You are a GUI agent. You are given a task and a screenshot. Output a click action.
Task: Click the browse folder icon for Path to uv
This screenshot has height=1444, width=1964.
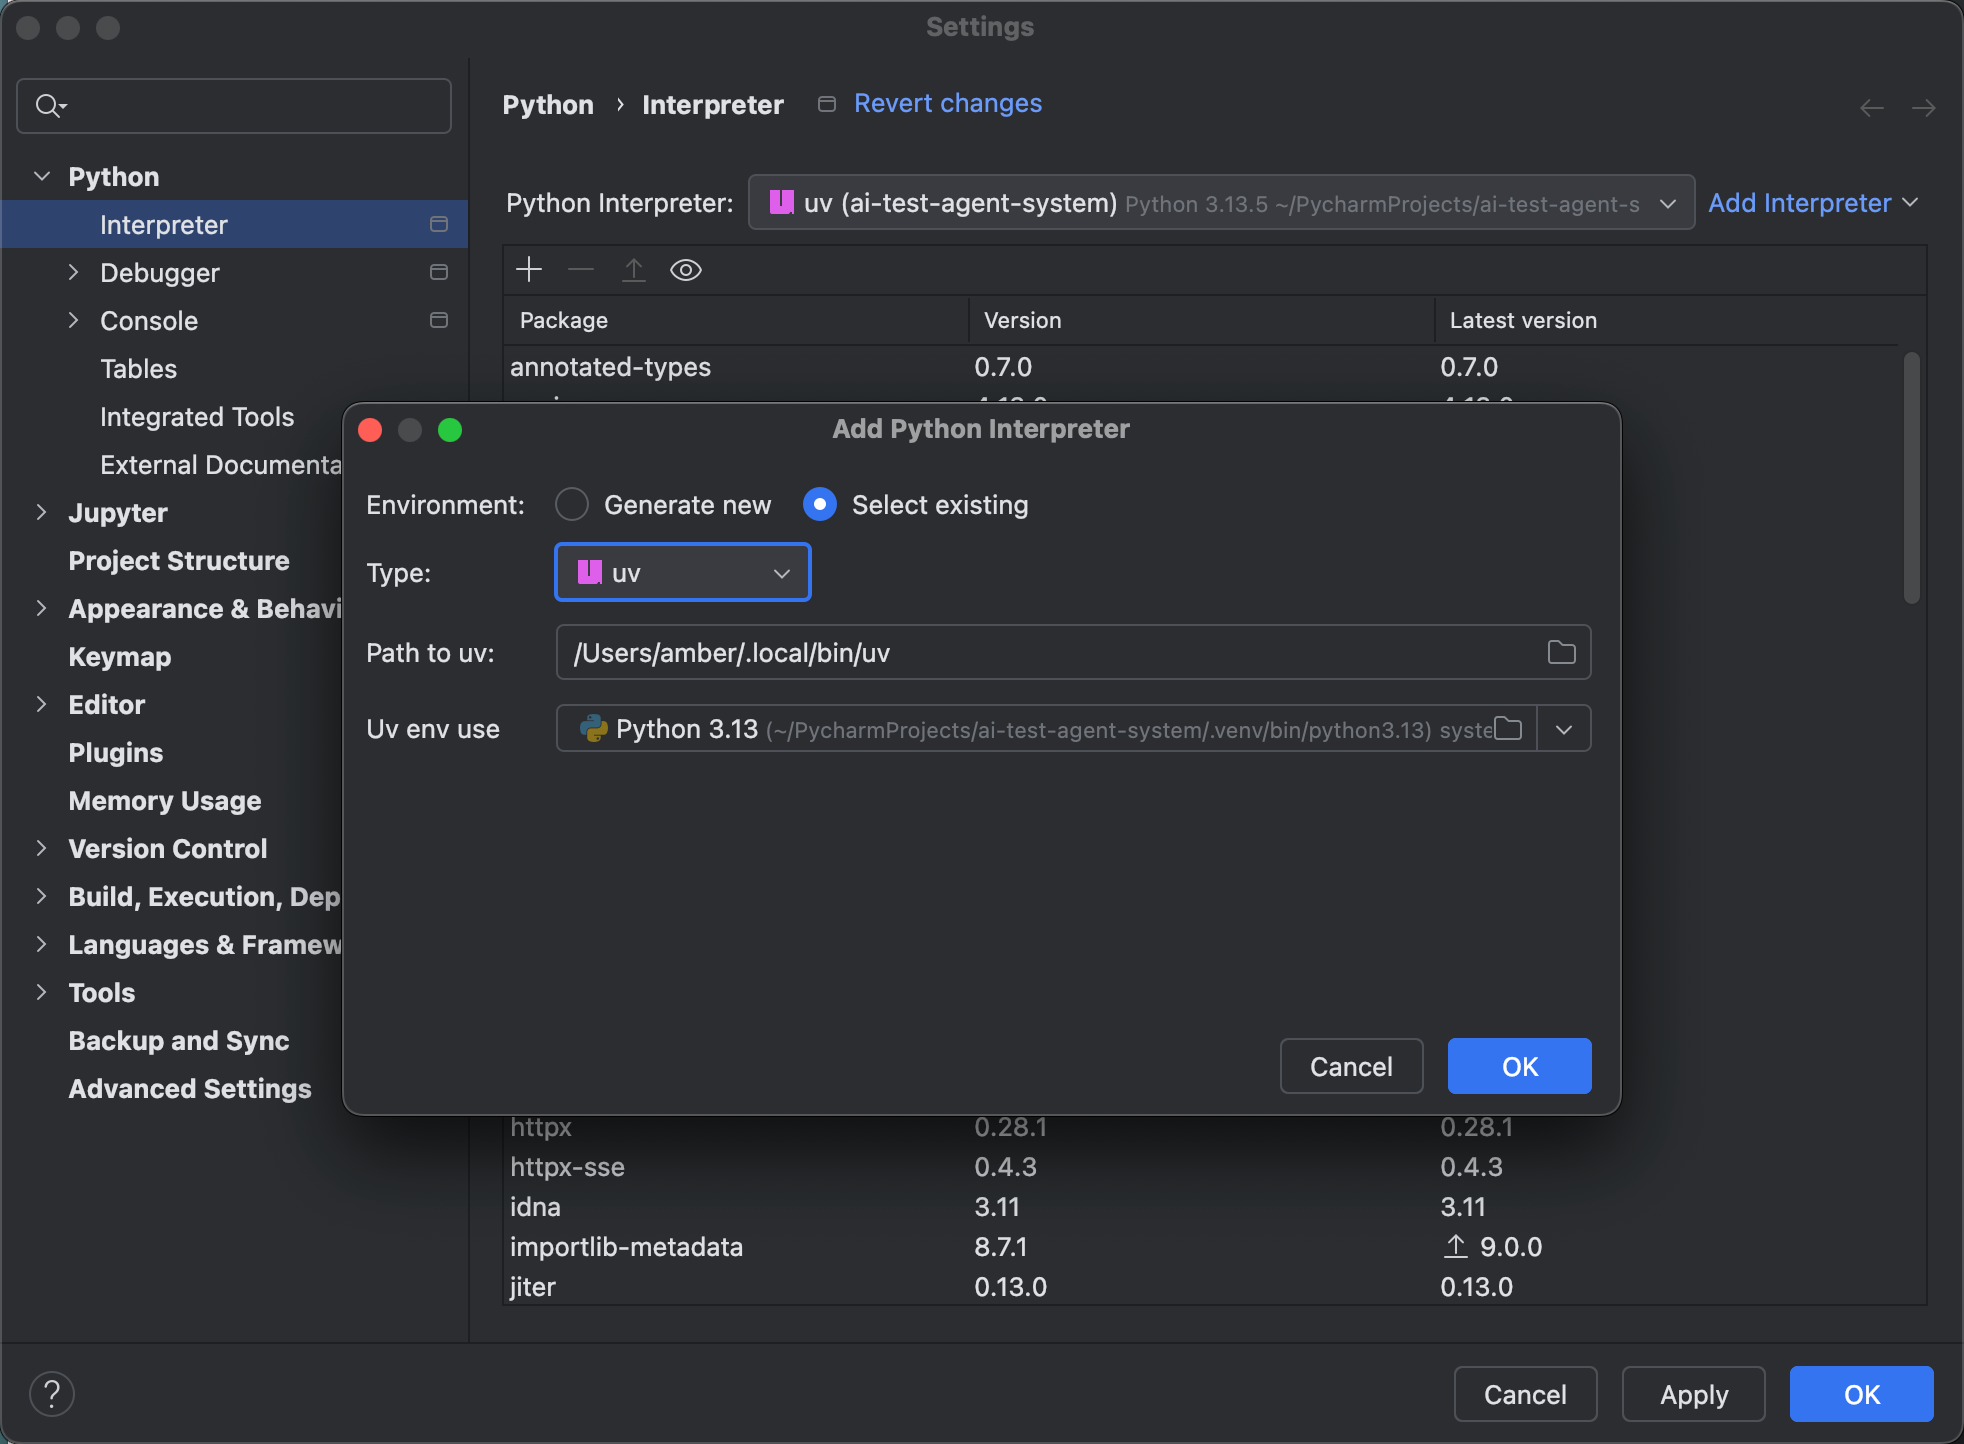pyautogui.click(x=1561, y=653)
